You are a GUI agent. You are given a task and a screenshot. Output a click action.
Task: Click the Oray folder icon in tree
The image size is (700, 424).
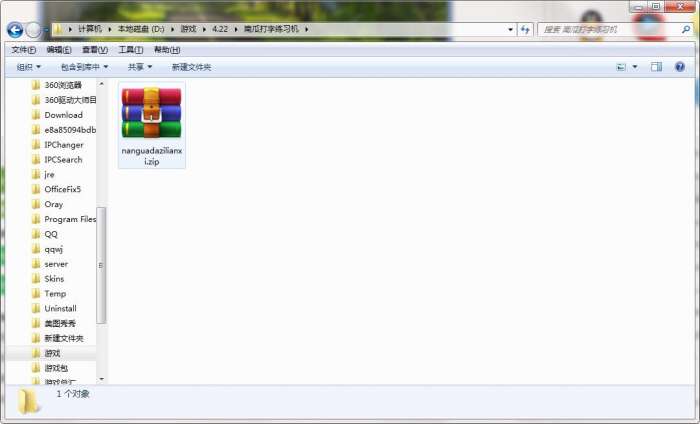click(x=36, y=204)
